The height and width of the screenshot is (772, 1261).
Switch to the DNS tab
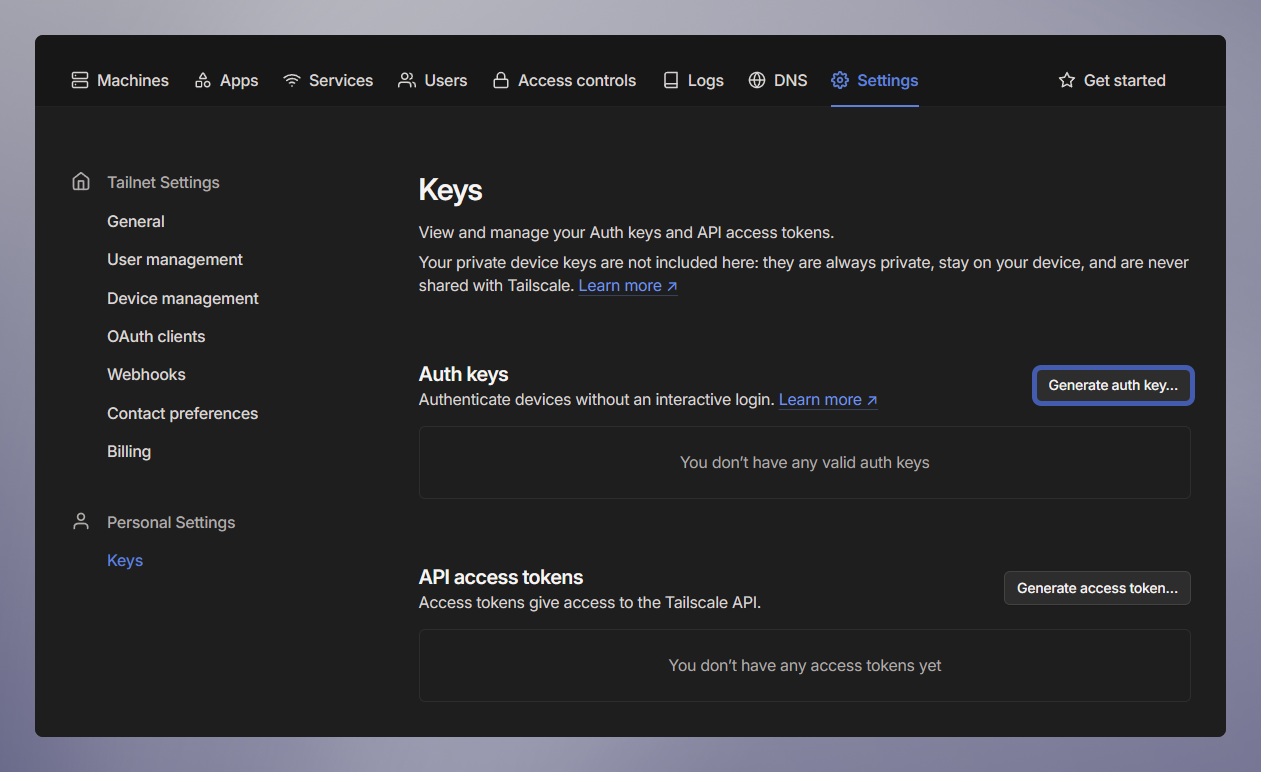pos(778,80)
